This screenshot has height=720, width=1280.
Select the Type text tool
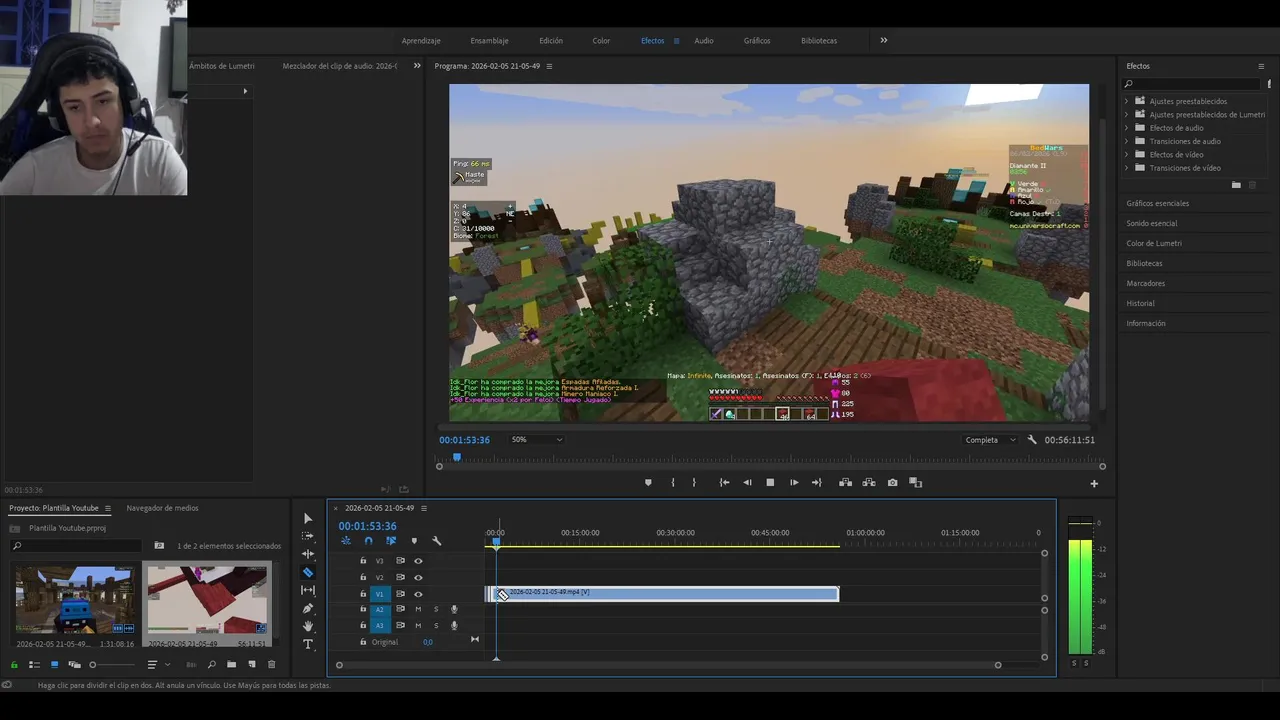(308, 644)
